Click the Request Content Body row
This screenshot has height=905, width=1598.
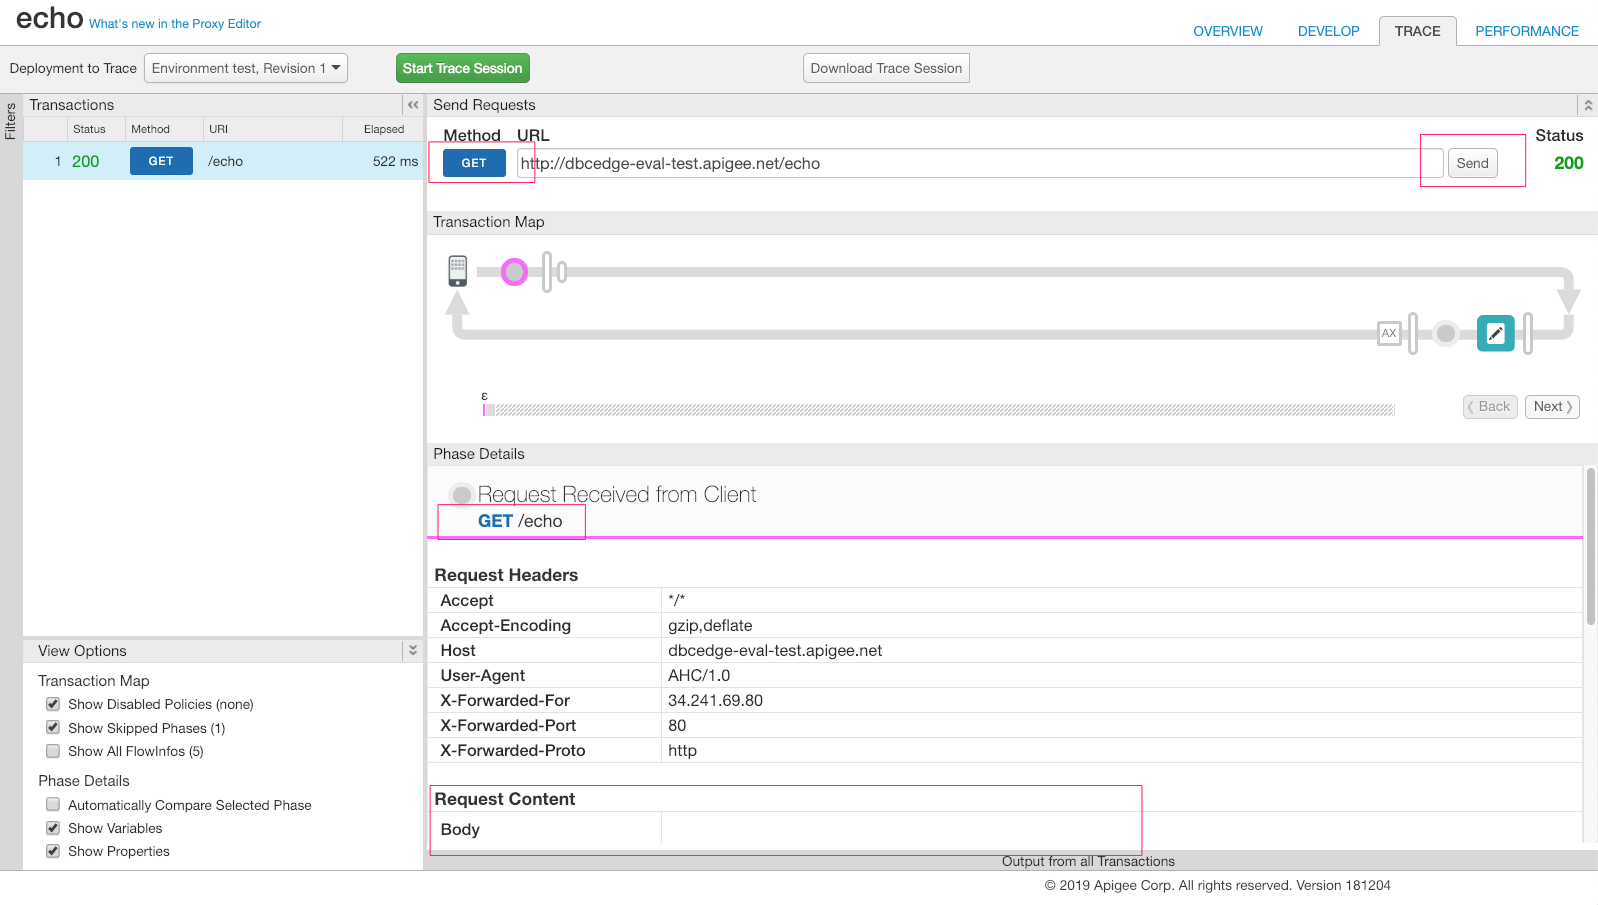coord(1005,829)
